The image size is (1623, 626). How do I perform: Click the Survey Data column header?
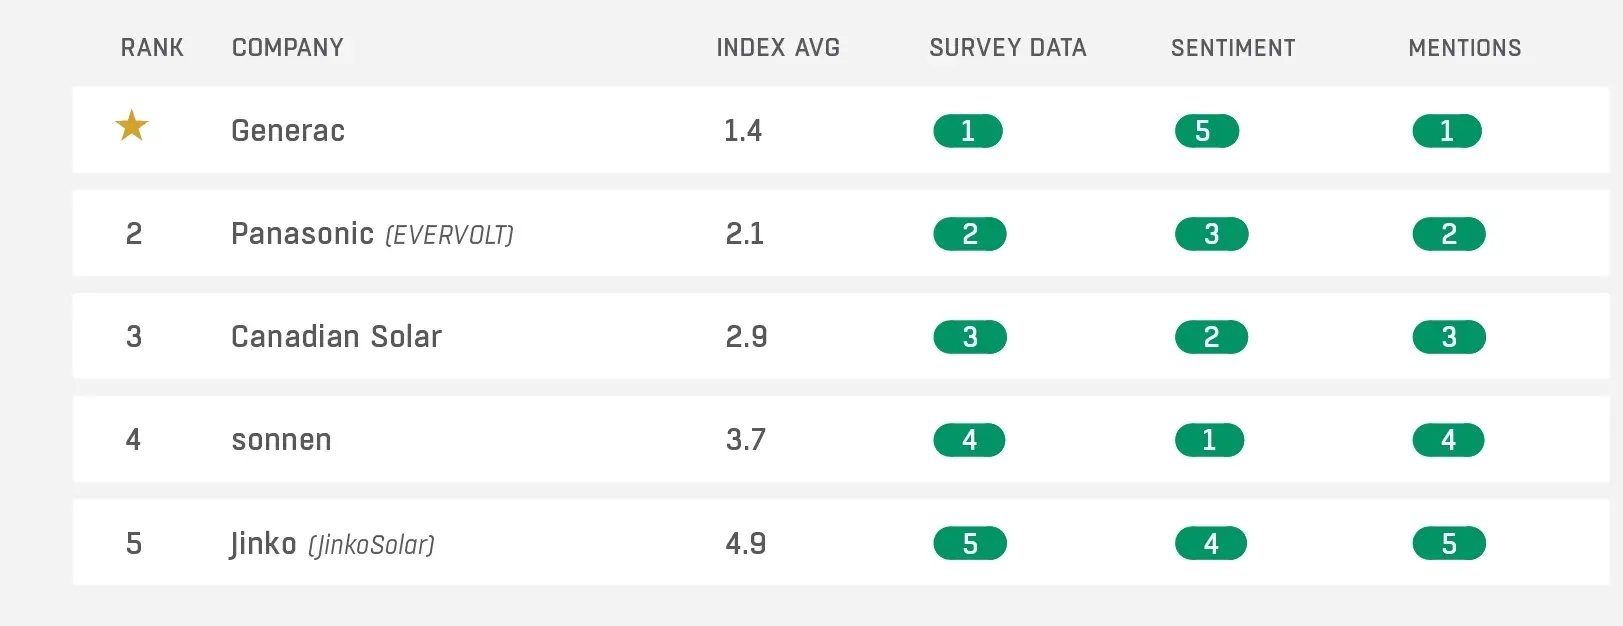tap(1007, 48)
